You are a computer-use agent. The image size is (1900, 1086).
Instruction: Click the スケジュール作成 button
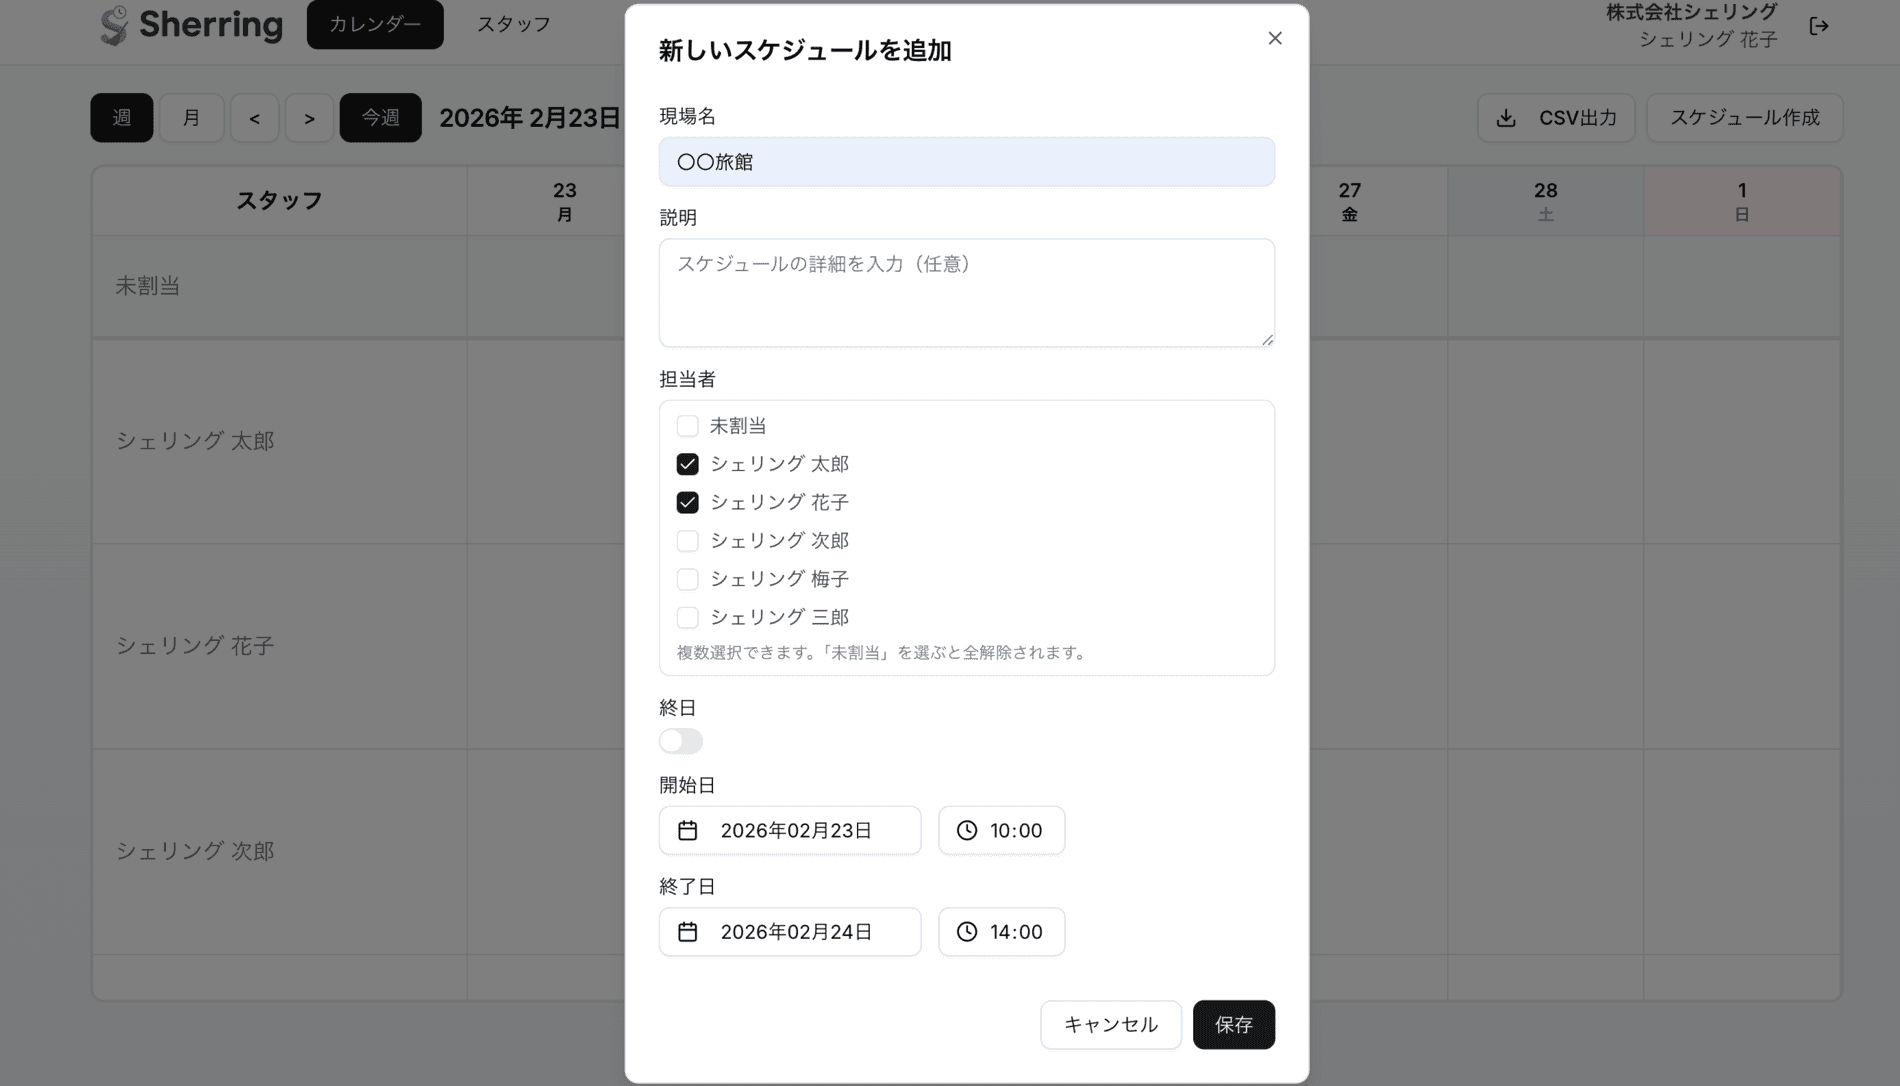[1744, 117]
